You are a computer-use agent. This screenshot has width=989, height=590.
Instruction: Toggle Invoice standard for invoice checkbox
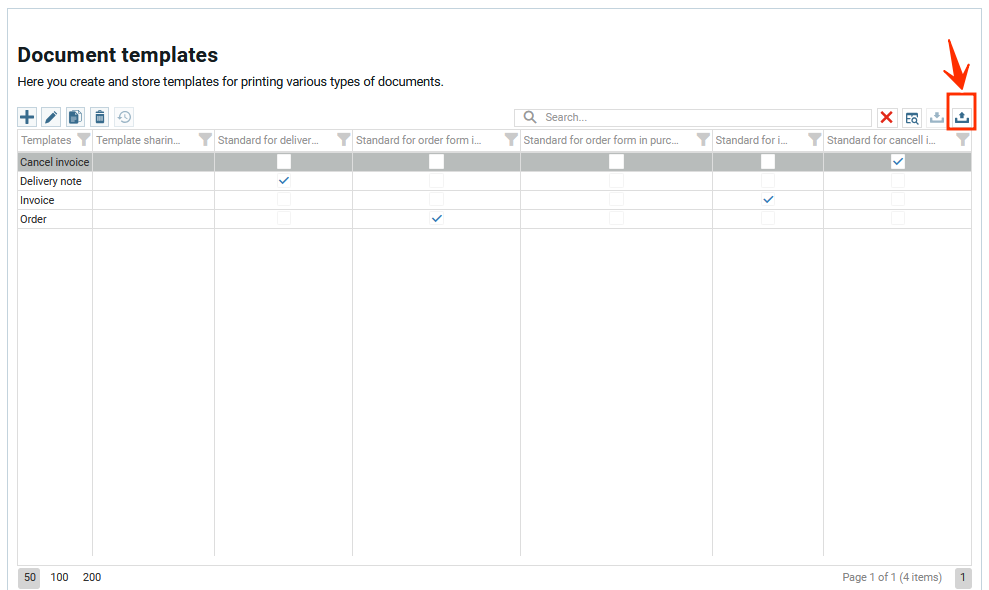768,200
